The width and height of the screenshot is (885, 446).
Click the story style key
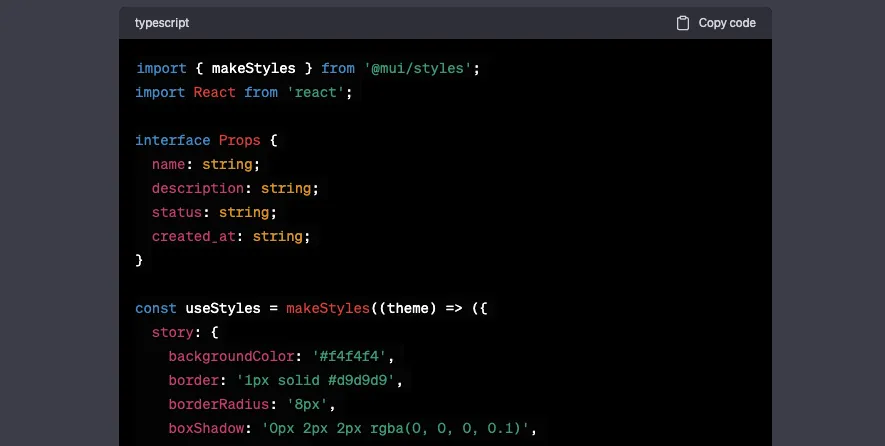(x=173, y=332)
